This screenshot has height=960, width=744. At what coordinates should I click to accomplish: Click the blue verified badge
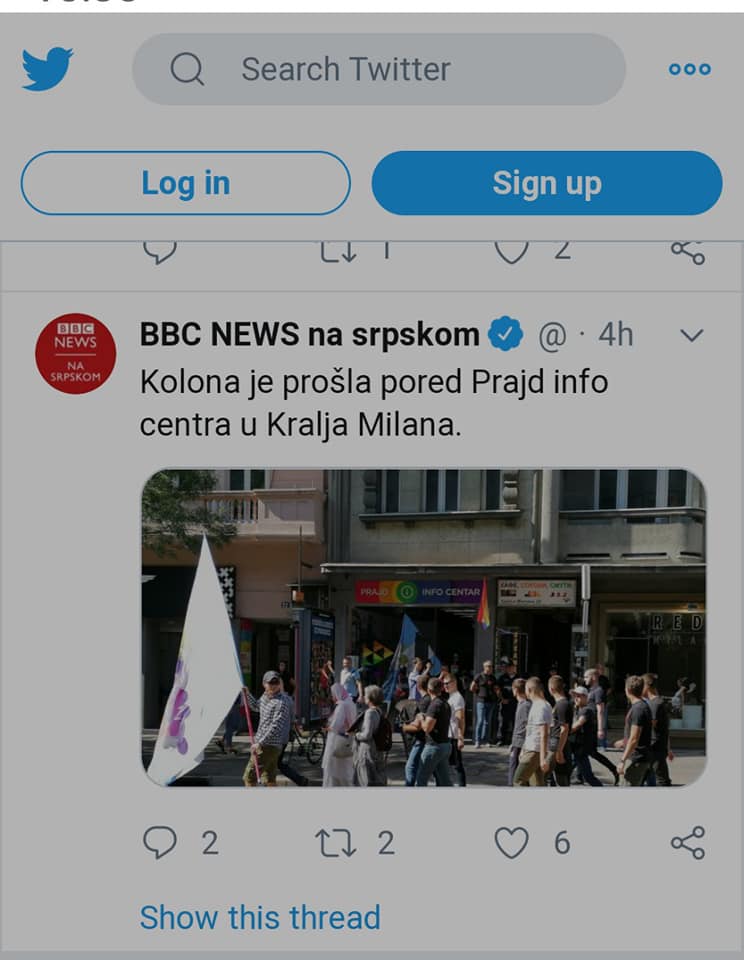505,334
